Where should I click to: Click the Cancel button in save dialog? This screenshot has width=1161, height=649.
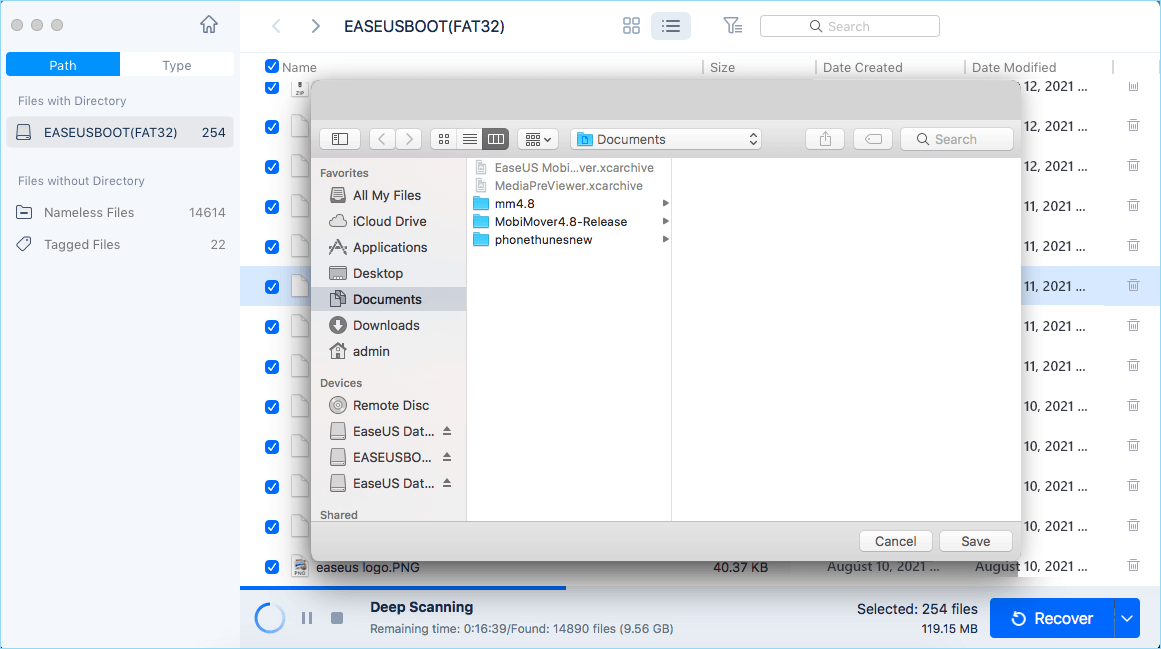(x=895, y=540)
